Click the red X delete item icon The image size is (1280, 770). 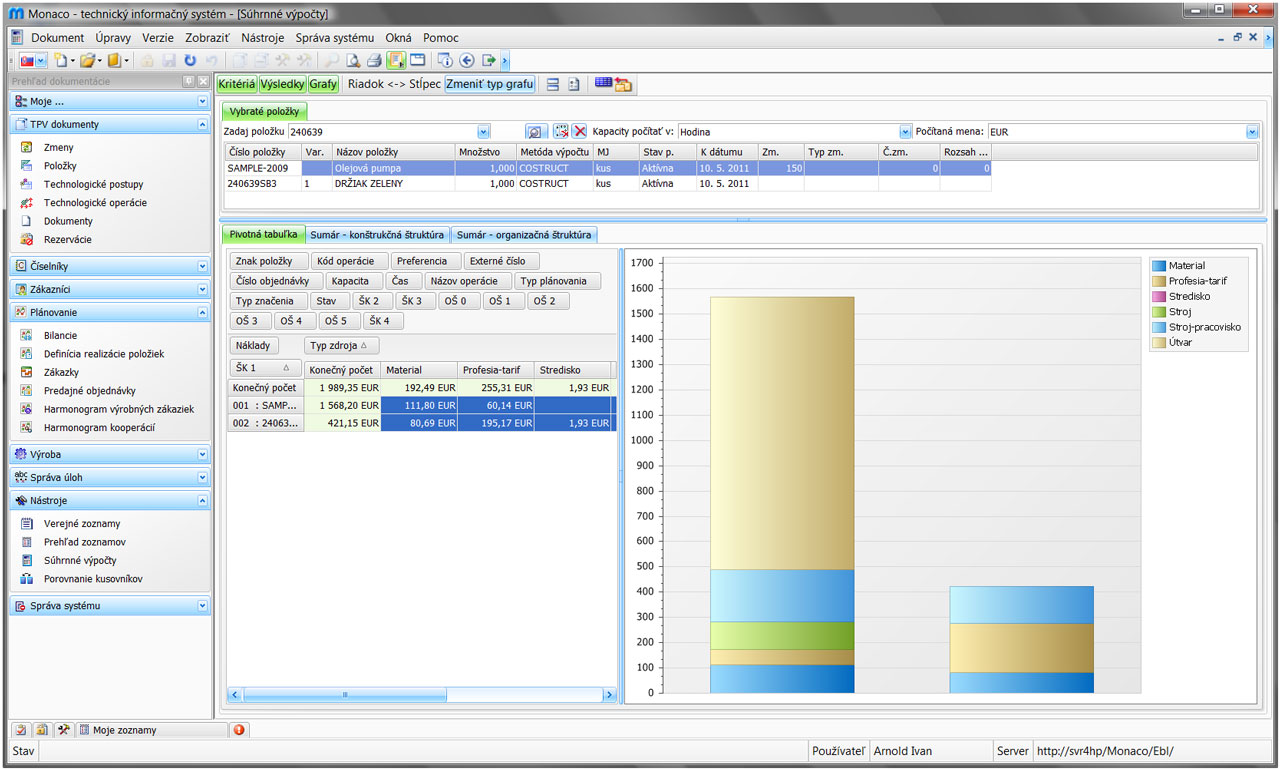coord(579,132)
